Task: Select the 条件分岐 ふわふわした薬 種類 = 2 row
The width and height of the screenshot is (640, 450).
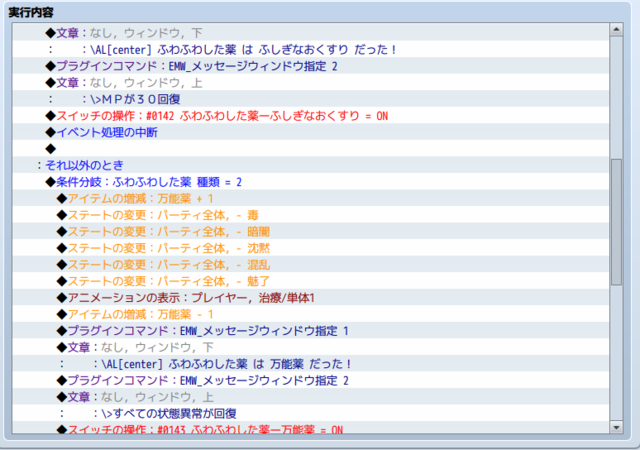Action: click(x=311, y=182)
